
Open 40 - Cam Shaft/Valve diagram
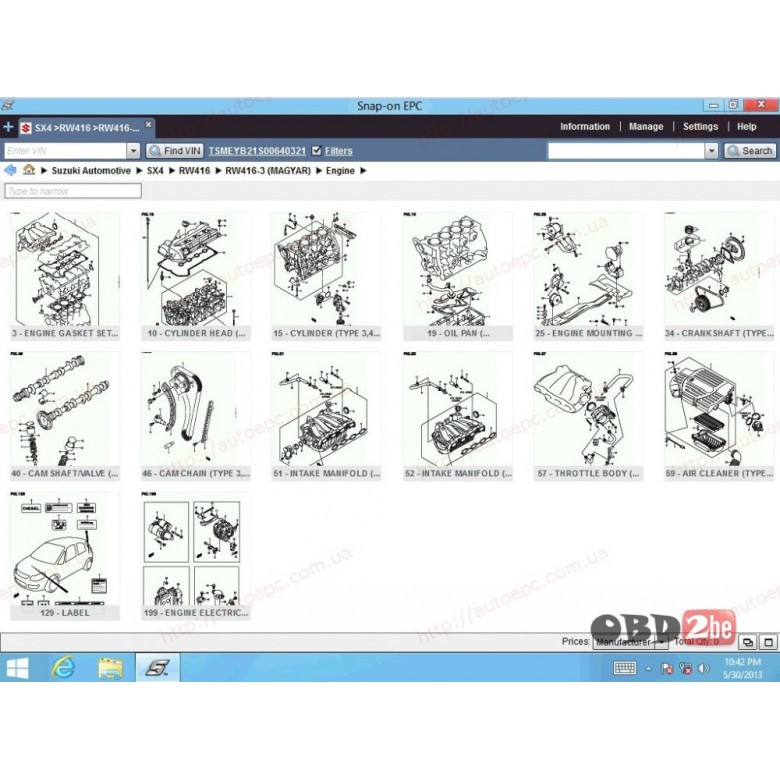tap(65, 416)
